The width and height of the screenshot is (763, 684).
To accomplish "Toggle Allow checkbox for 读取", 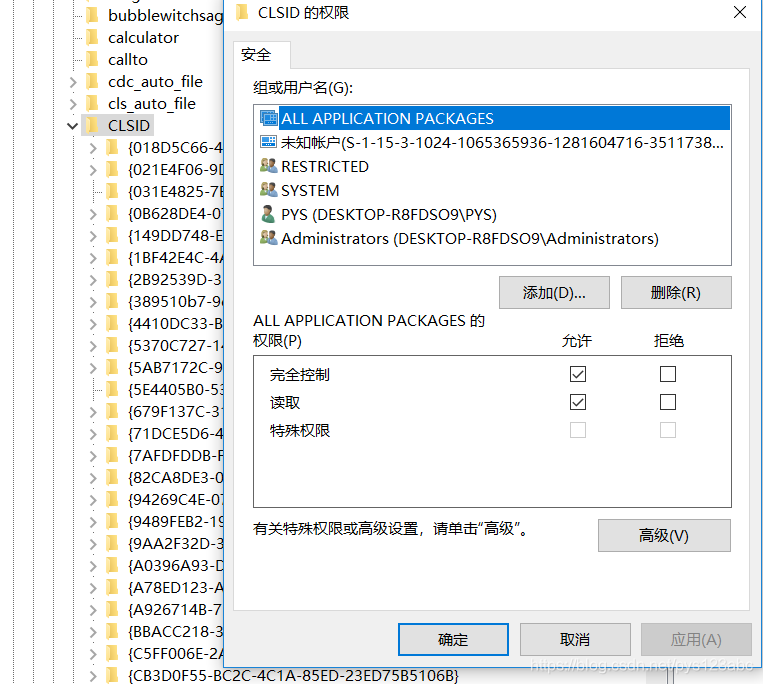I will point(578,402).
